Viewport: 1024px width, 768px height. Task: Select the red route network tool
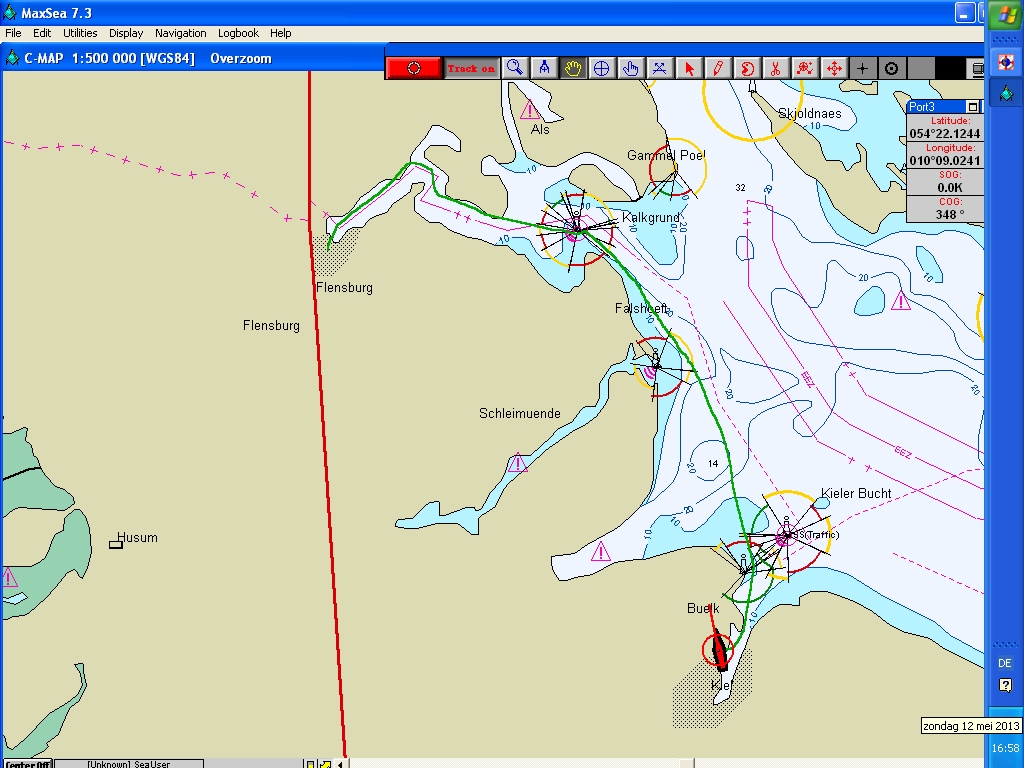coord(805,69)
